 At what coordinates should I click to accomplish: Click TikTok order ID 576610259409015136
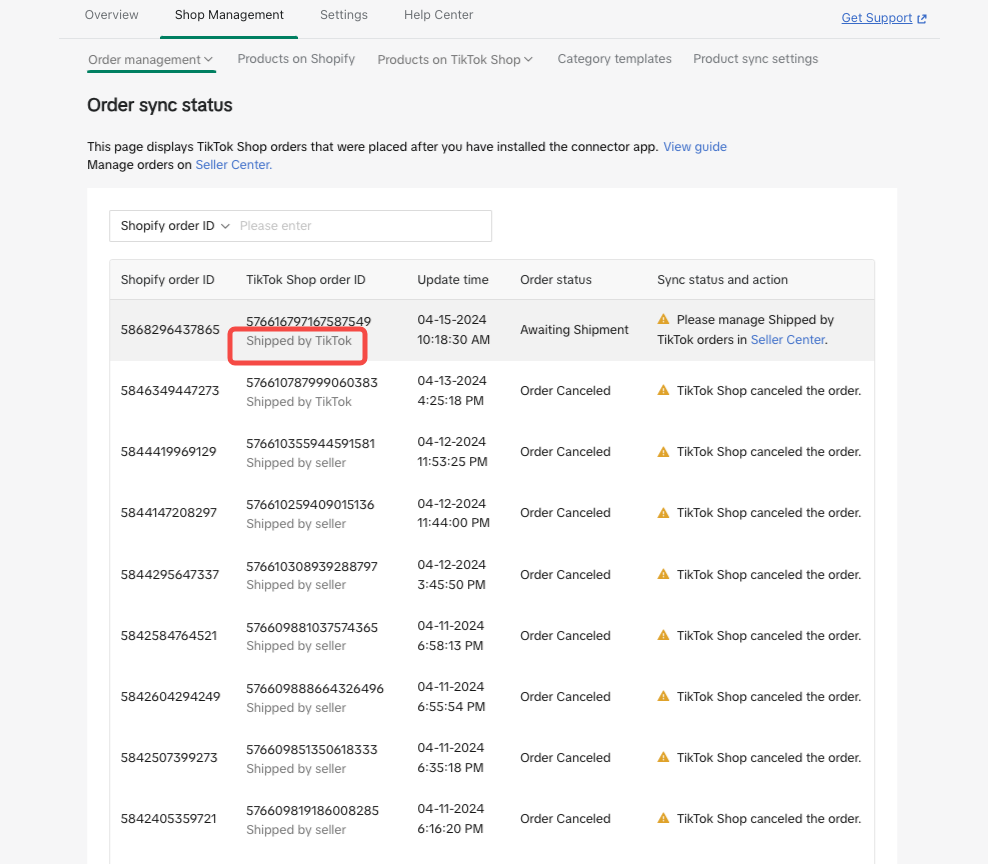pyautogui.click(x=310, y=505)
